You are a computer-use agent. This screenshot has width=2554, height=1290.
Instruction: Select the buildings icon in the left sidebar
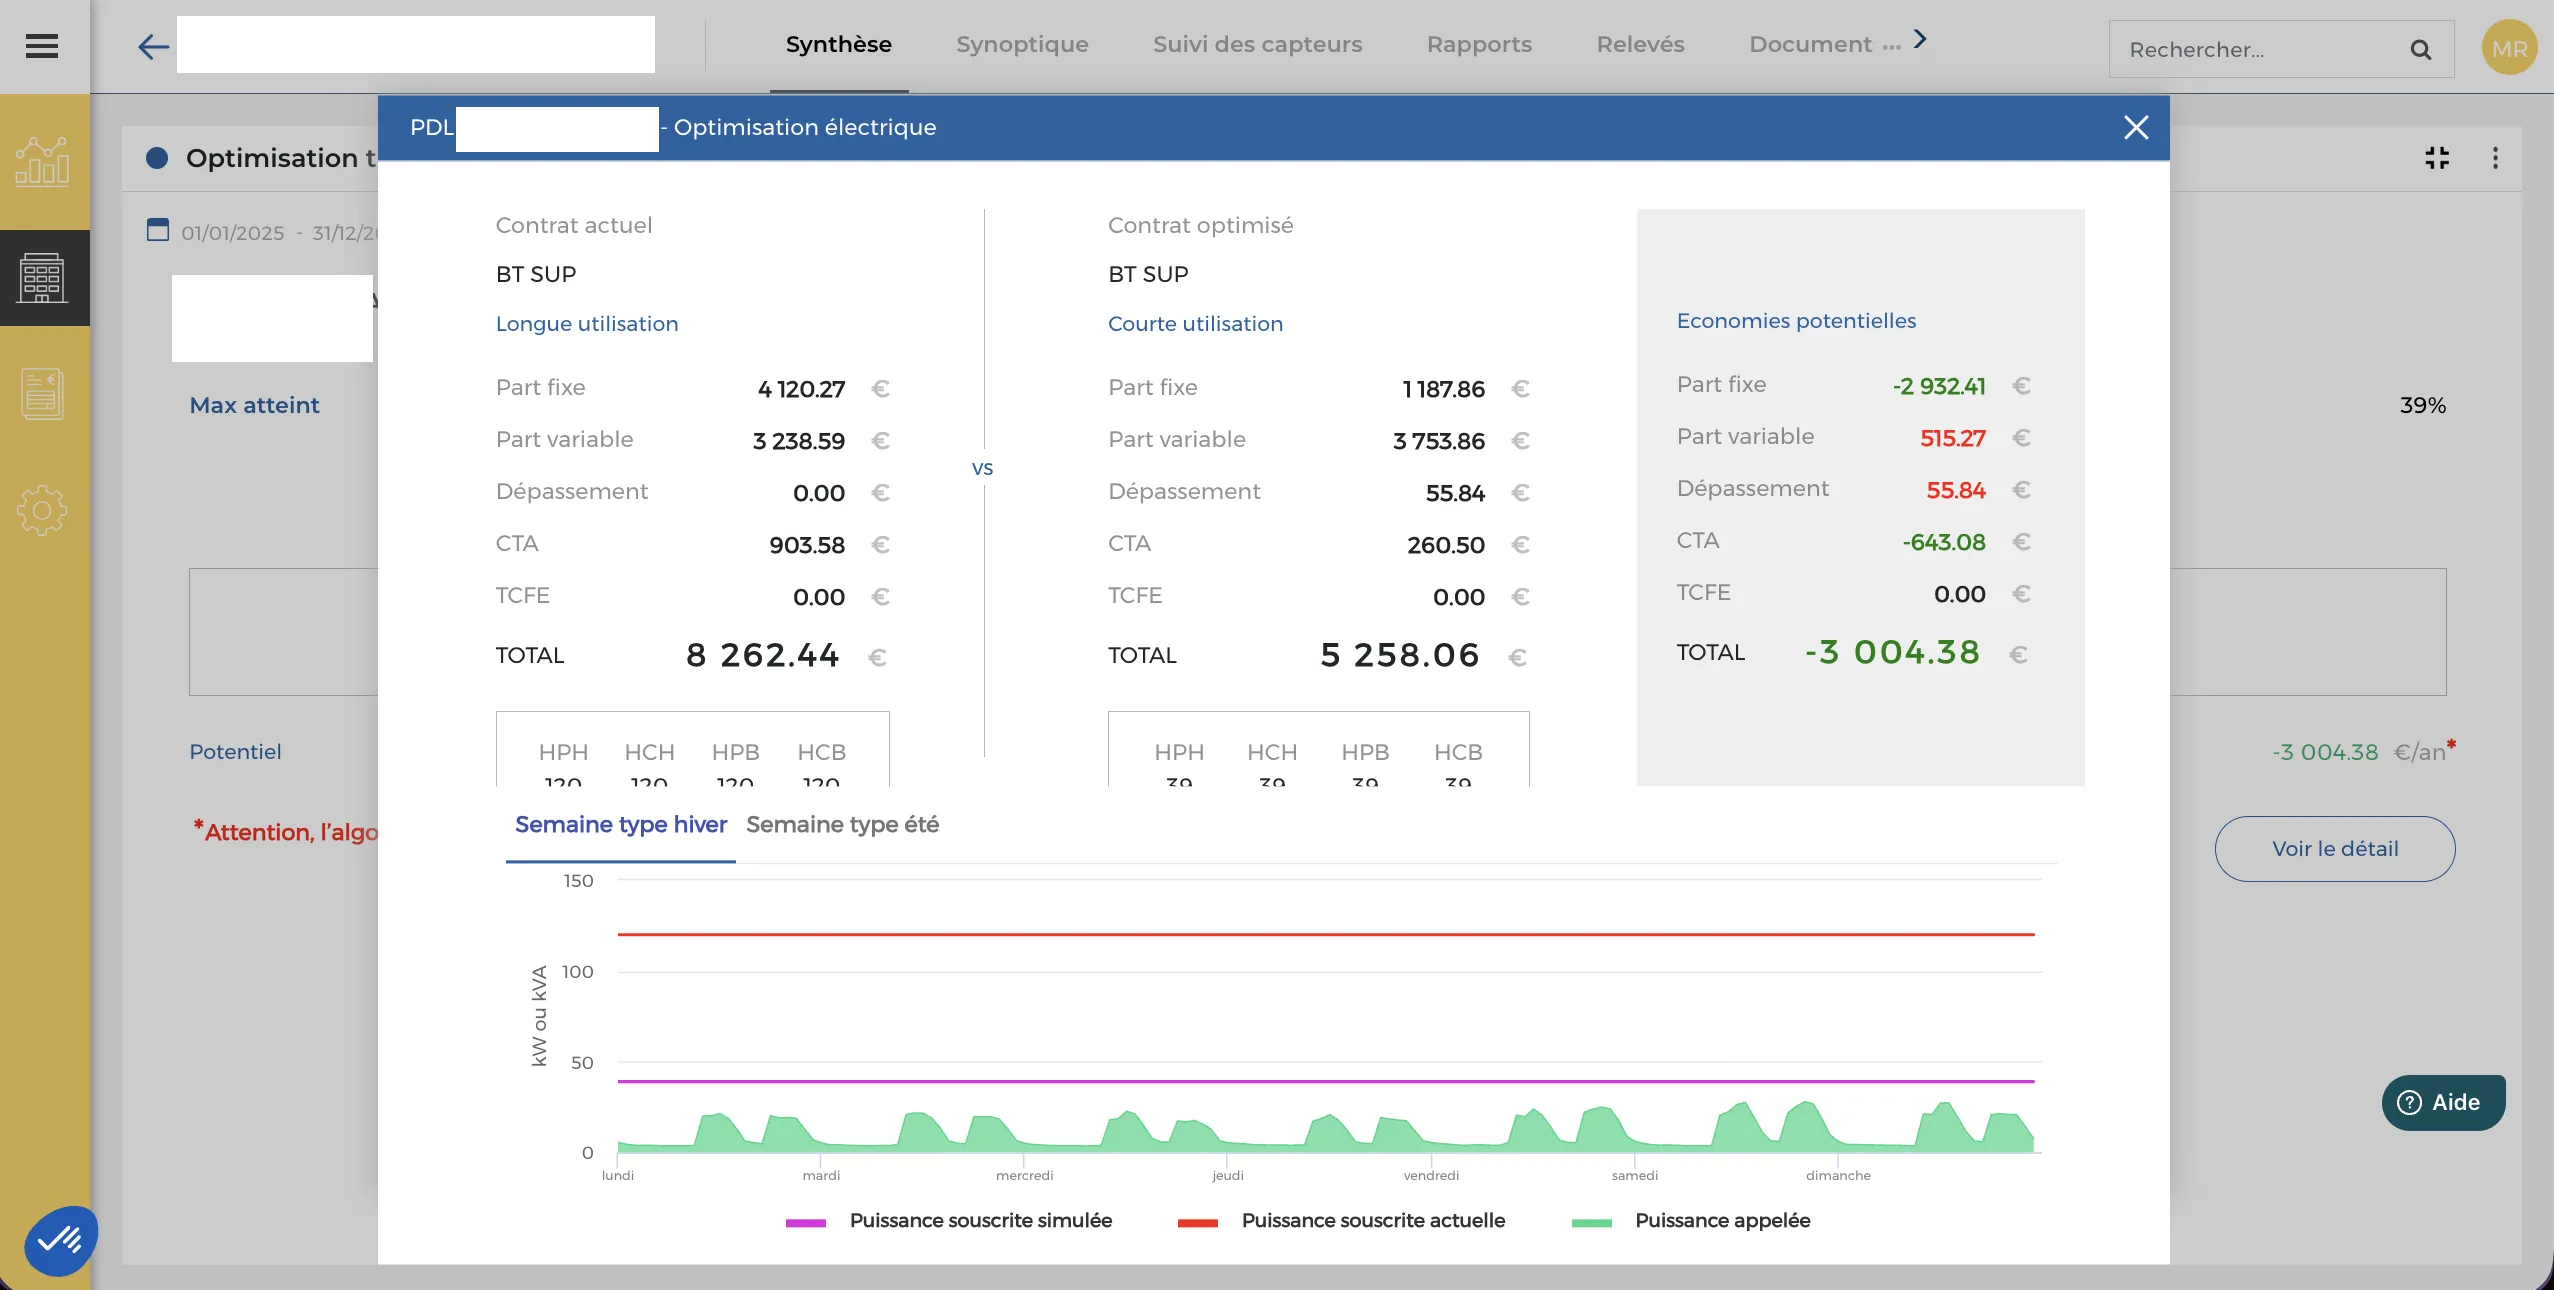point(43,277)
